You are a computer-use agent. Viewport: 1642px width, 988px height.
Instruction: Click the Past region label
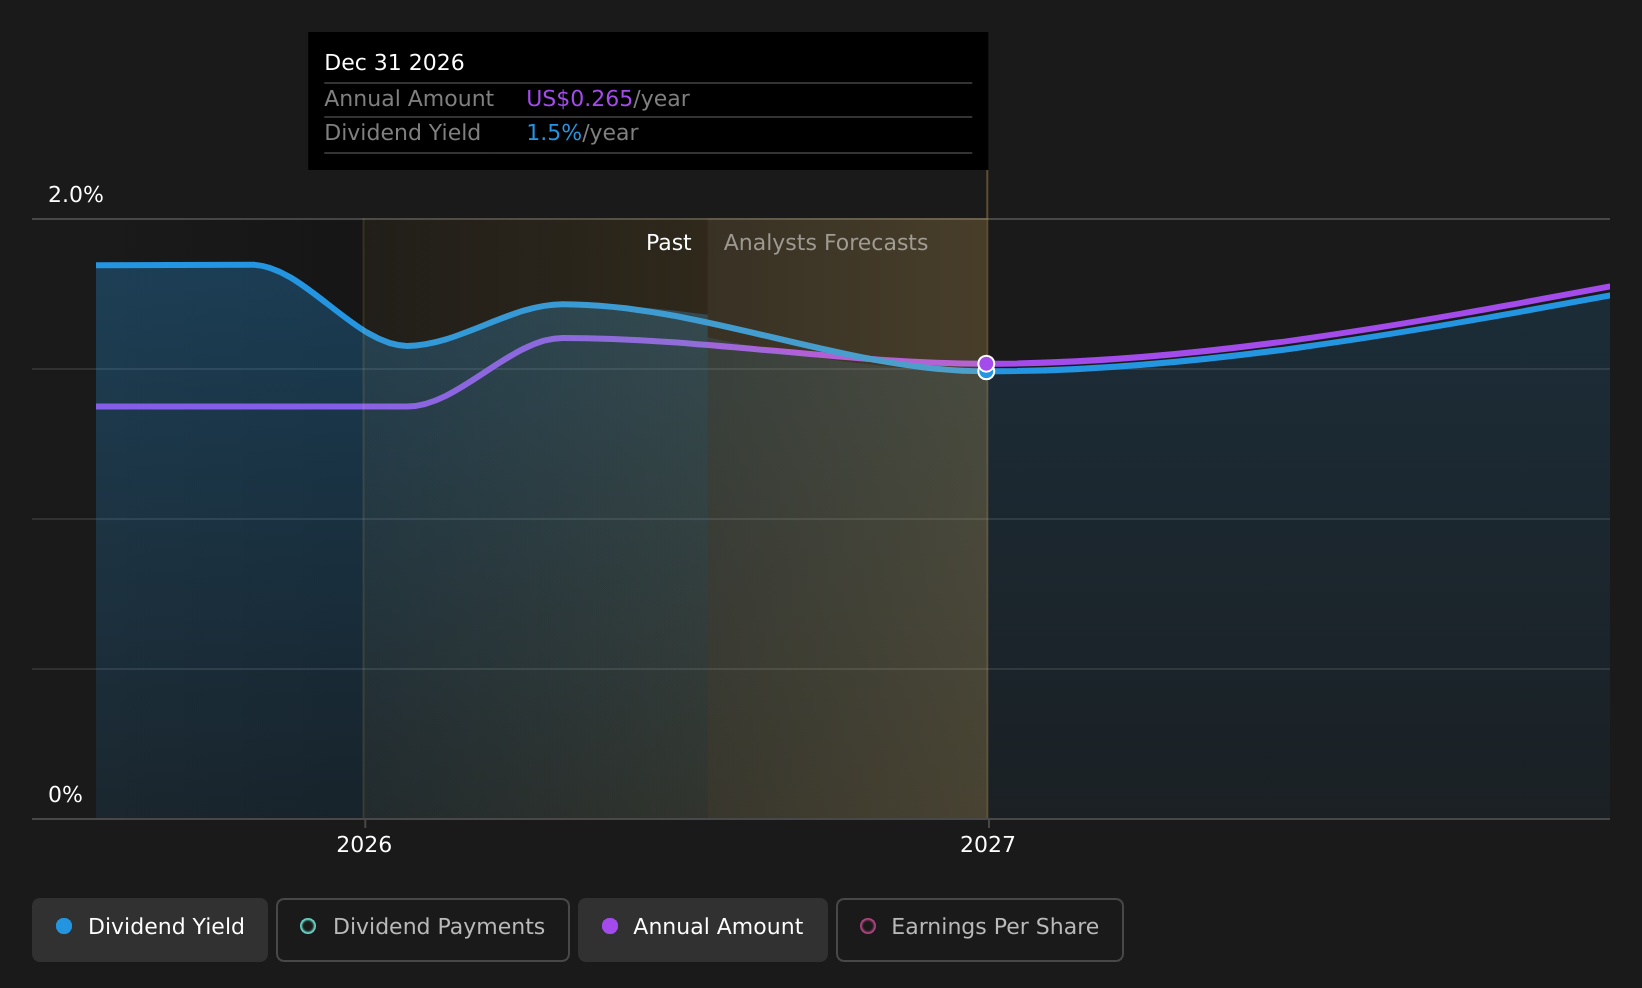(x=668, y=243)
